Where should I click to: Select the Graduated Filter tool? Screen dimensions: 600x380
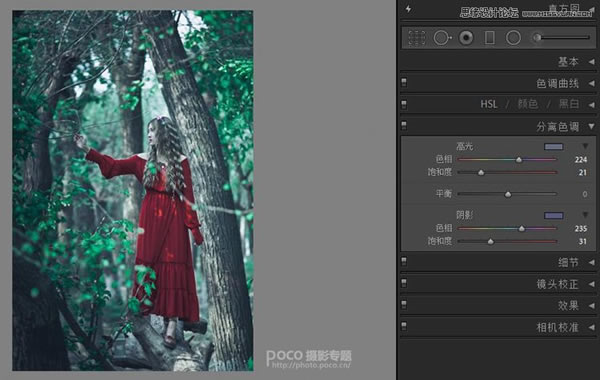click(490, 38)
